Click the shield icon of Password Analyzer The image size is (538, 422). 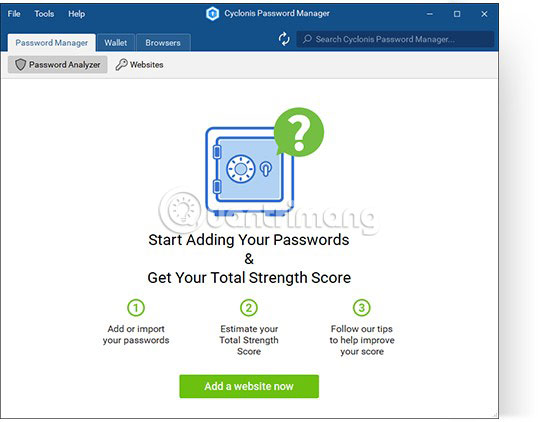point(20,65)
